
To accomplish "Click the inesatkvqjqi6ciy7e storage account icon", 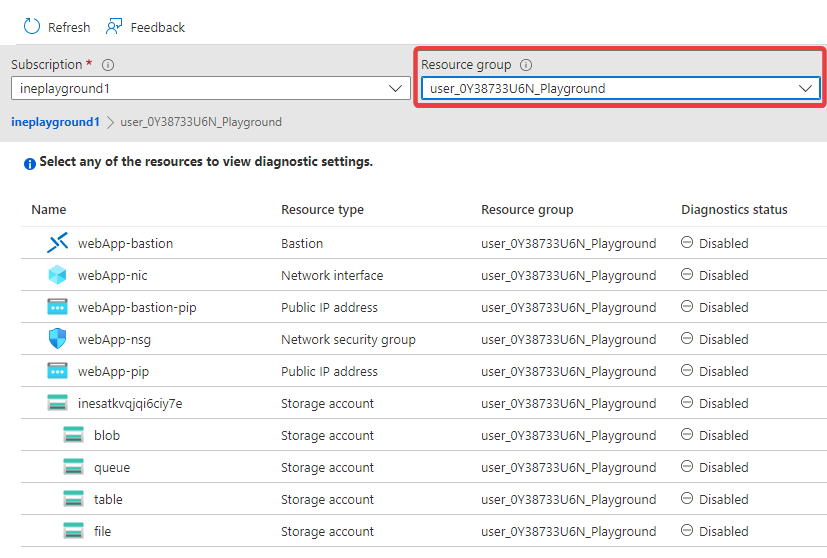I will point(57,403).
